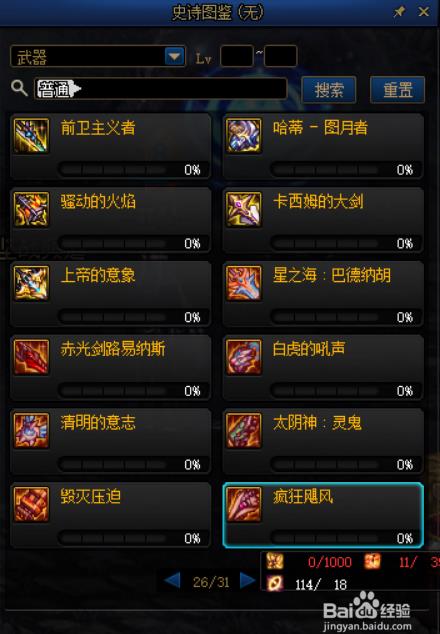
Task: Select the 疯狂飓风 entry
Action: [323, 515]
